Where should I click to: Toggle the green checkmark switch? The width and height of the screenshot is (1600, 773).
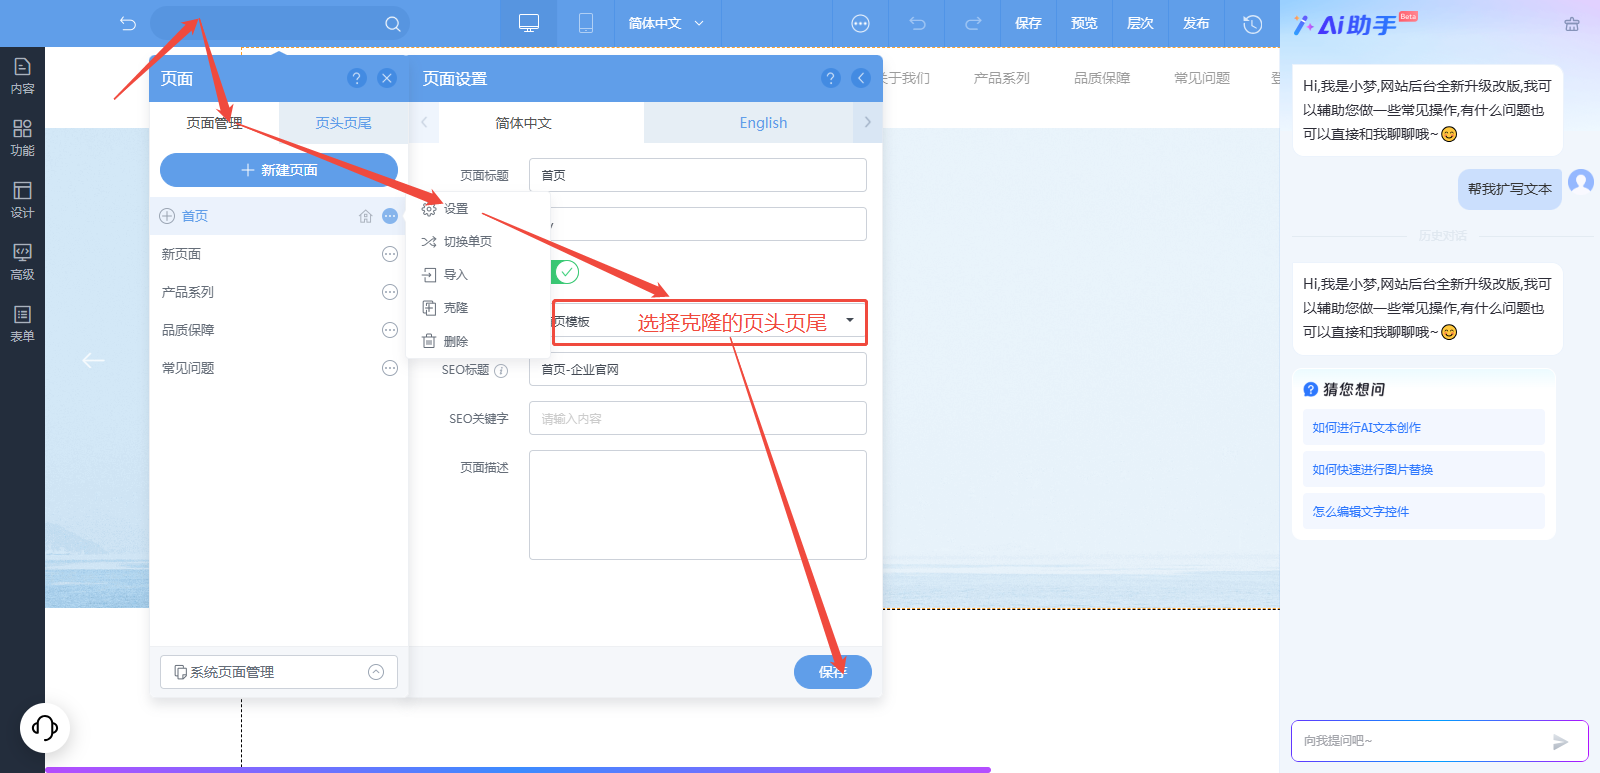pos(565,272)
